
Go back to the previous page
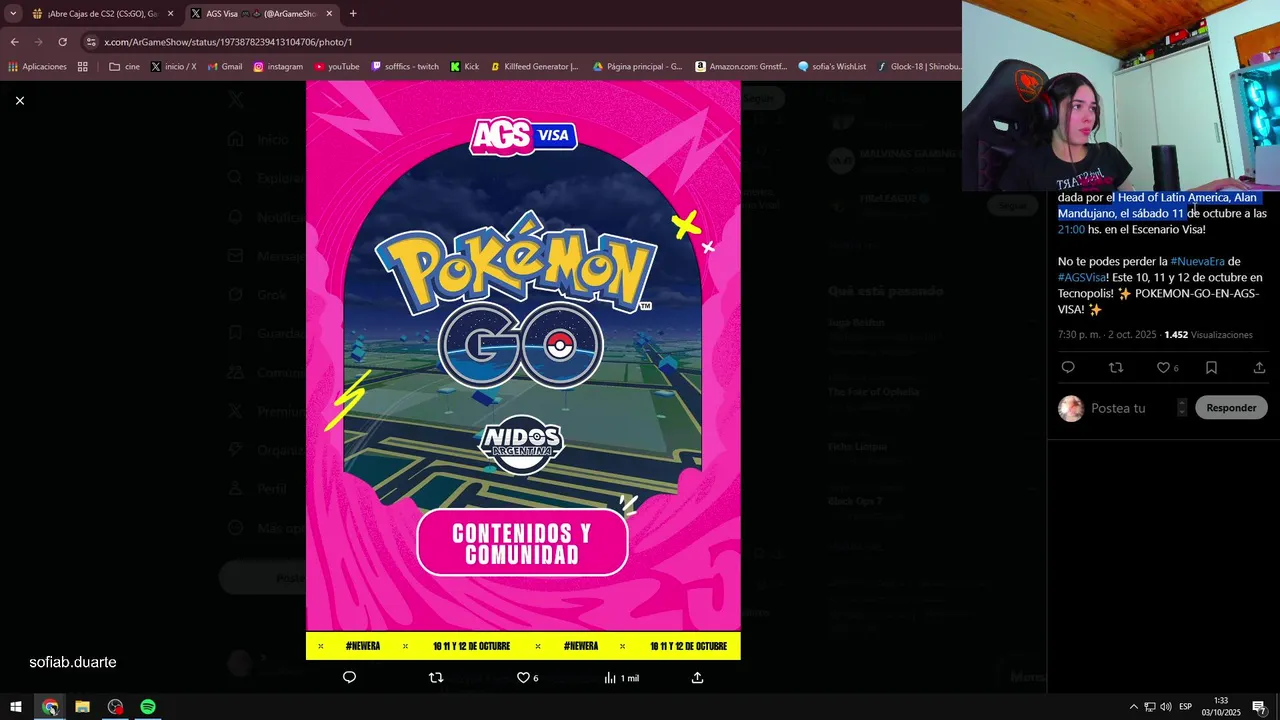(x=14, y=42)
